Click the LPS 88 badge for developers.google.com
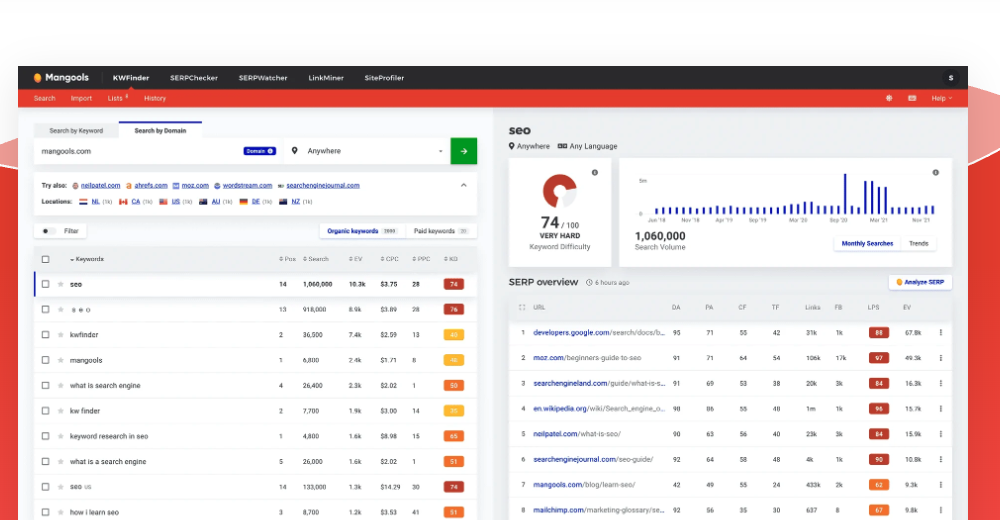This screenshot has width=1000, height=520. [878, 332]
